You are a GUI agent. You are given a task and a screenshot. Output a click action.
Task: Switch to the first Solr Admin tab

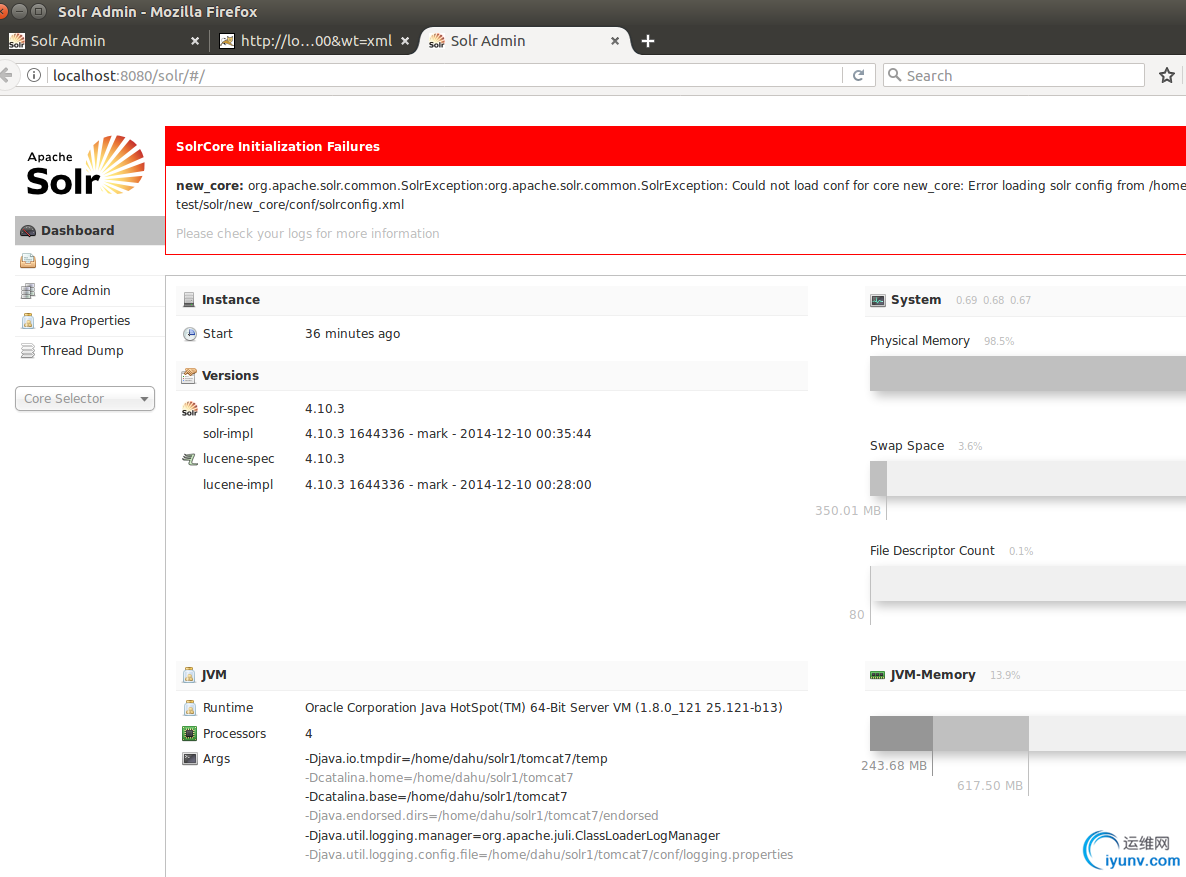(104, 41)
